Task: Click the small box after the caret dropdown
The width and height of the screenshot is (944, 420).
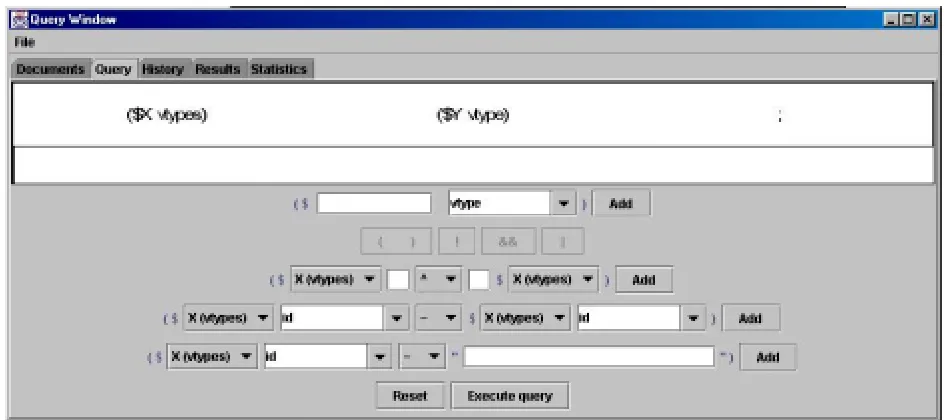Action: [479, 280]
